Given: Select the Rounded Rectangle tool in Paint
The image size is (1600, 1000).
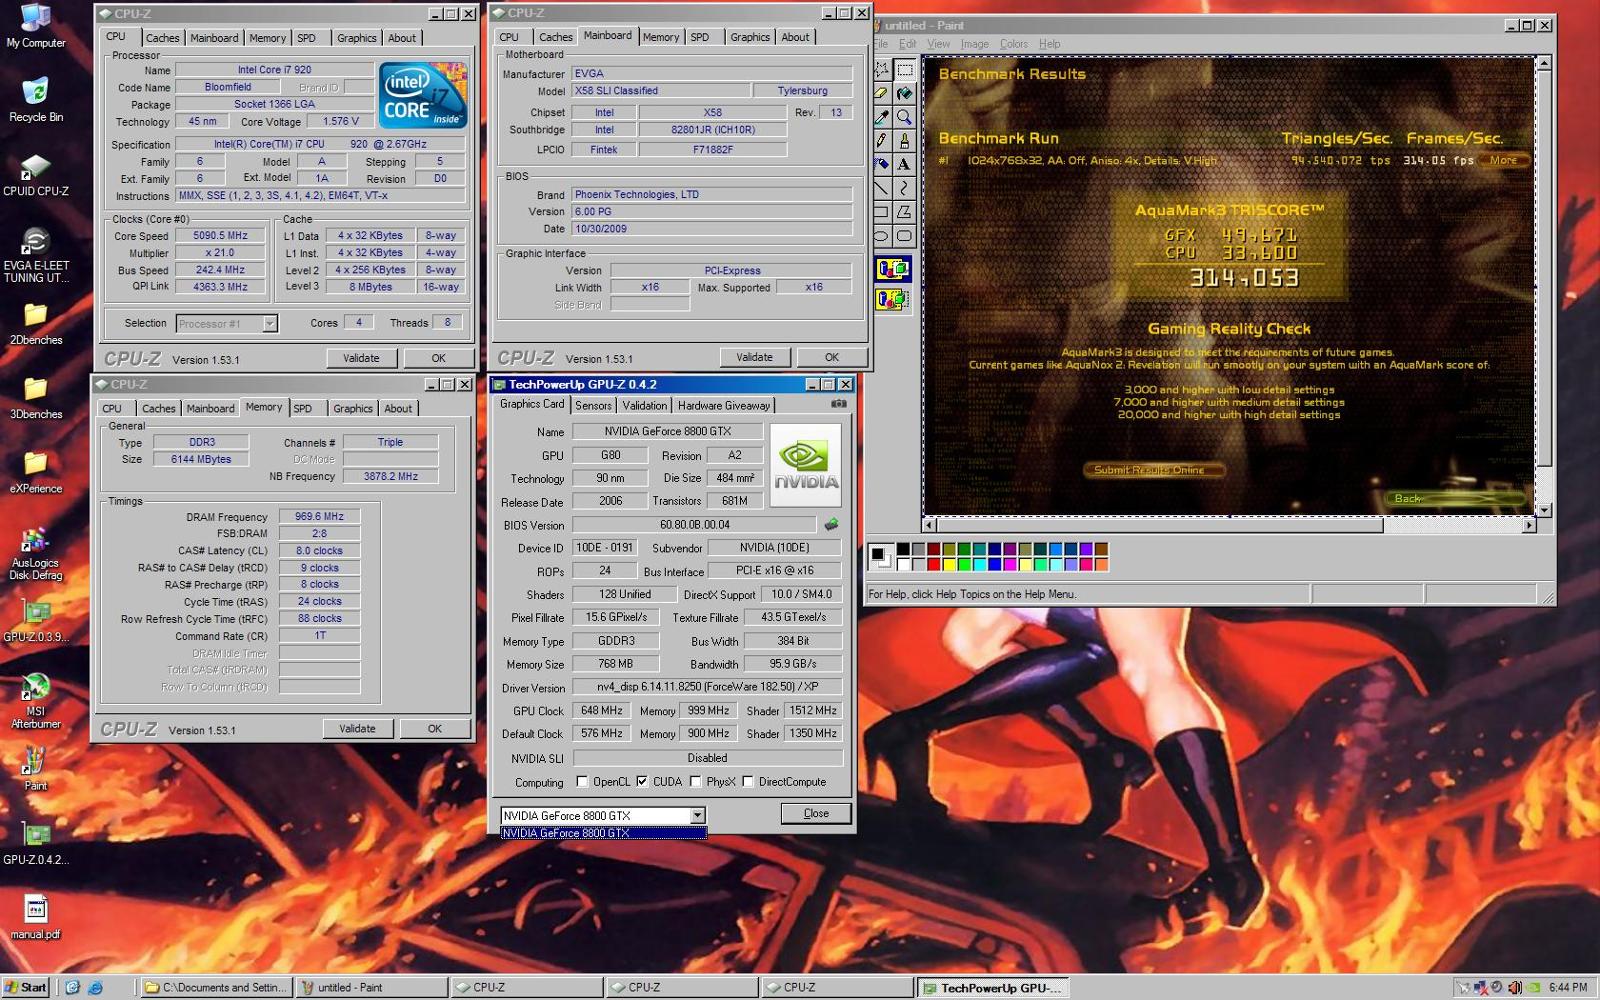Looking at the screenshot, I should click(904, 236).
